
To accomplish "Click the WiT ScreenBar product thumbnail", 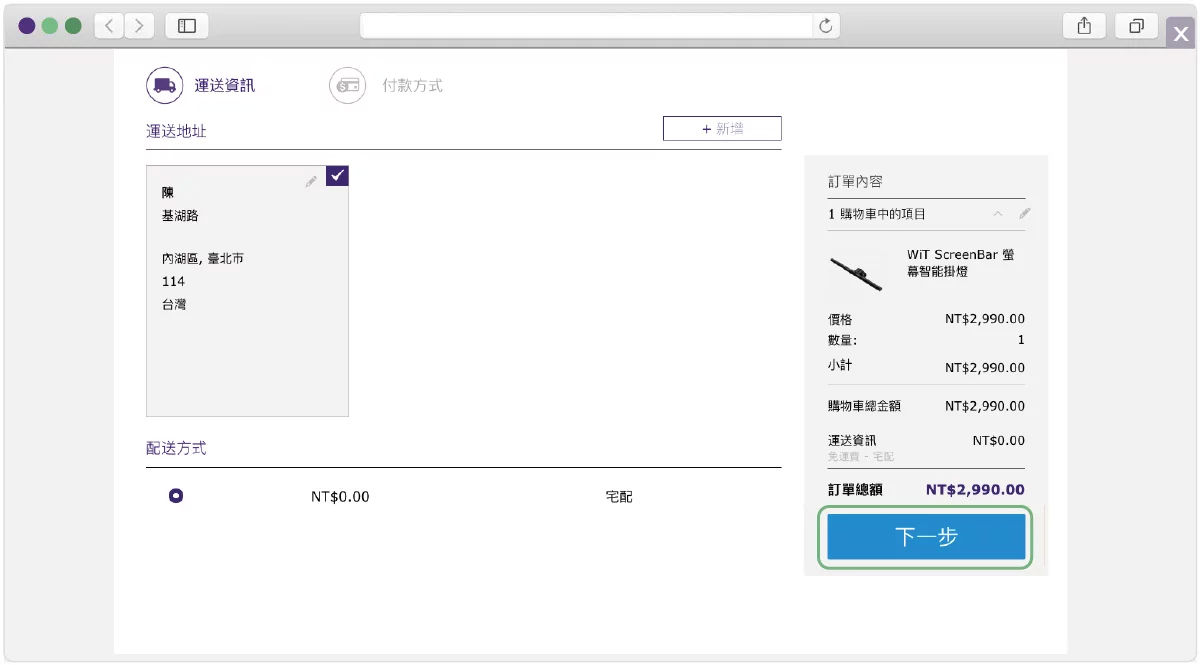I will (x=856, y=272).
